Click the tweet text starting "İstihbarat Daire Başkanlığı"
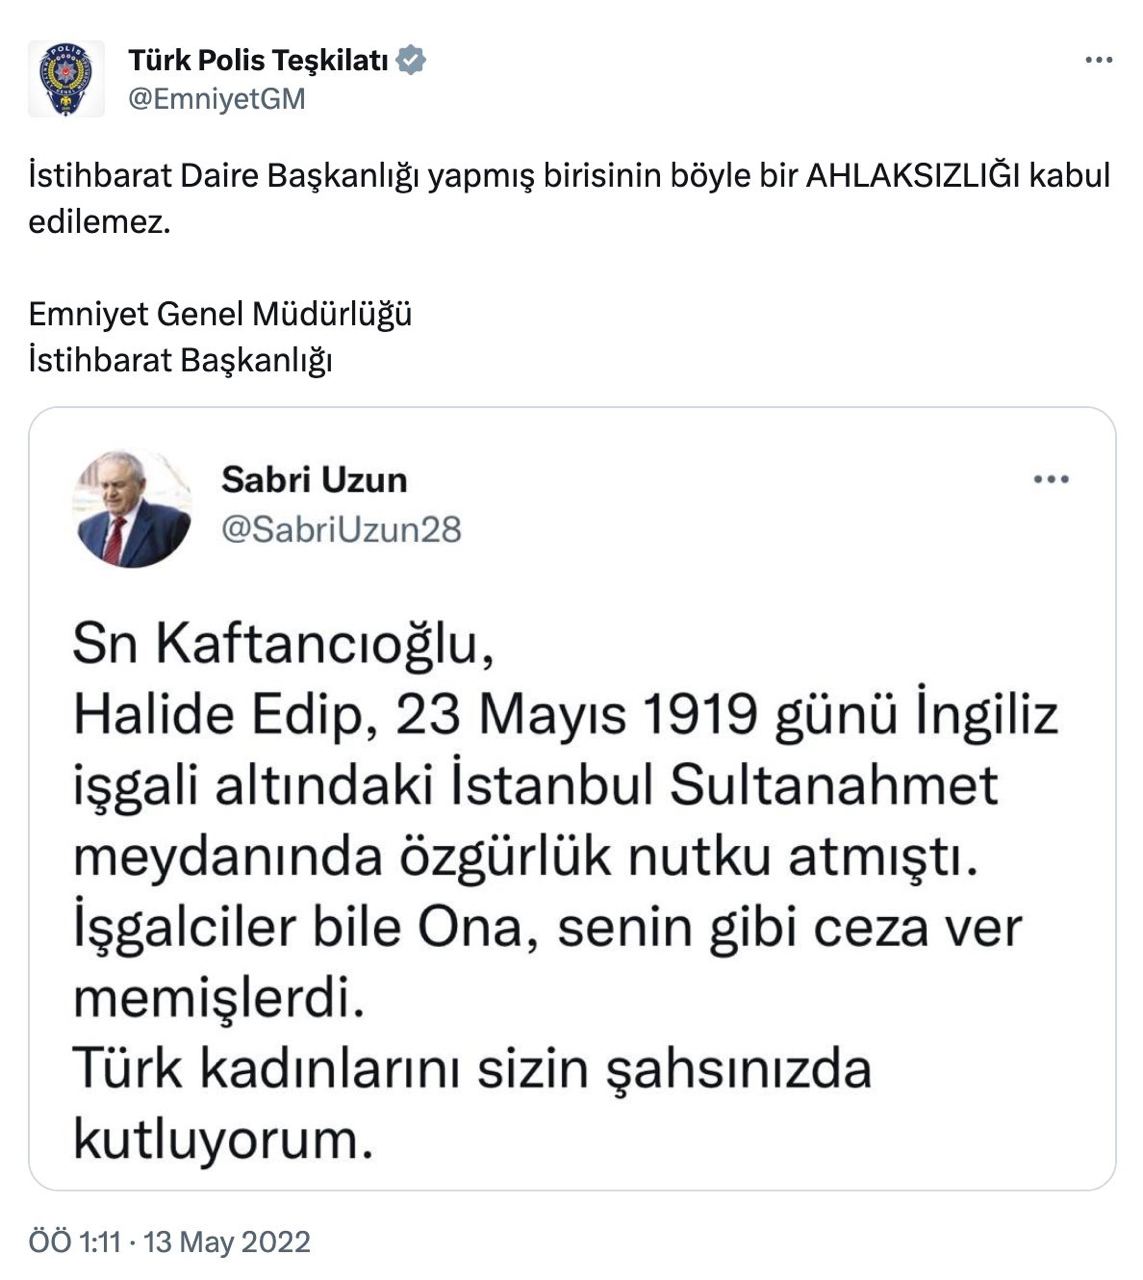 coord(570,198)
